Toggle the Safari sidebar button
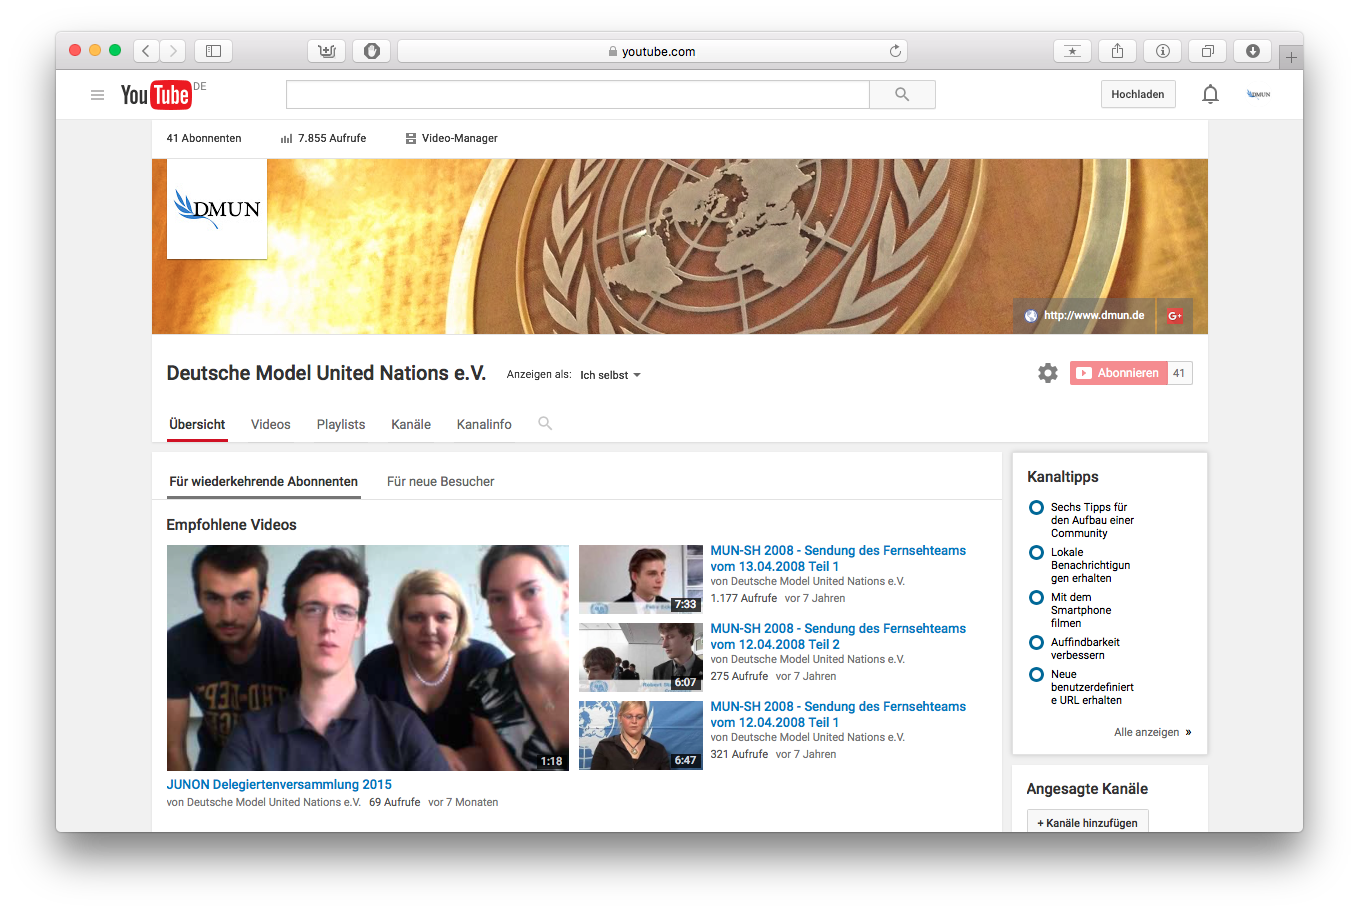This screenshot has height=912, width=1359. [x=213, y=51]
